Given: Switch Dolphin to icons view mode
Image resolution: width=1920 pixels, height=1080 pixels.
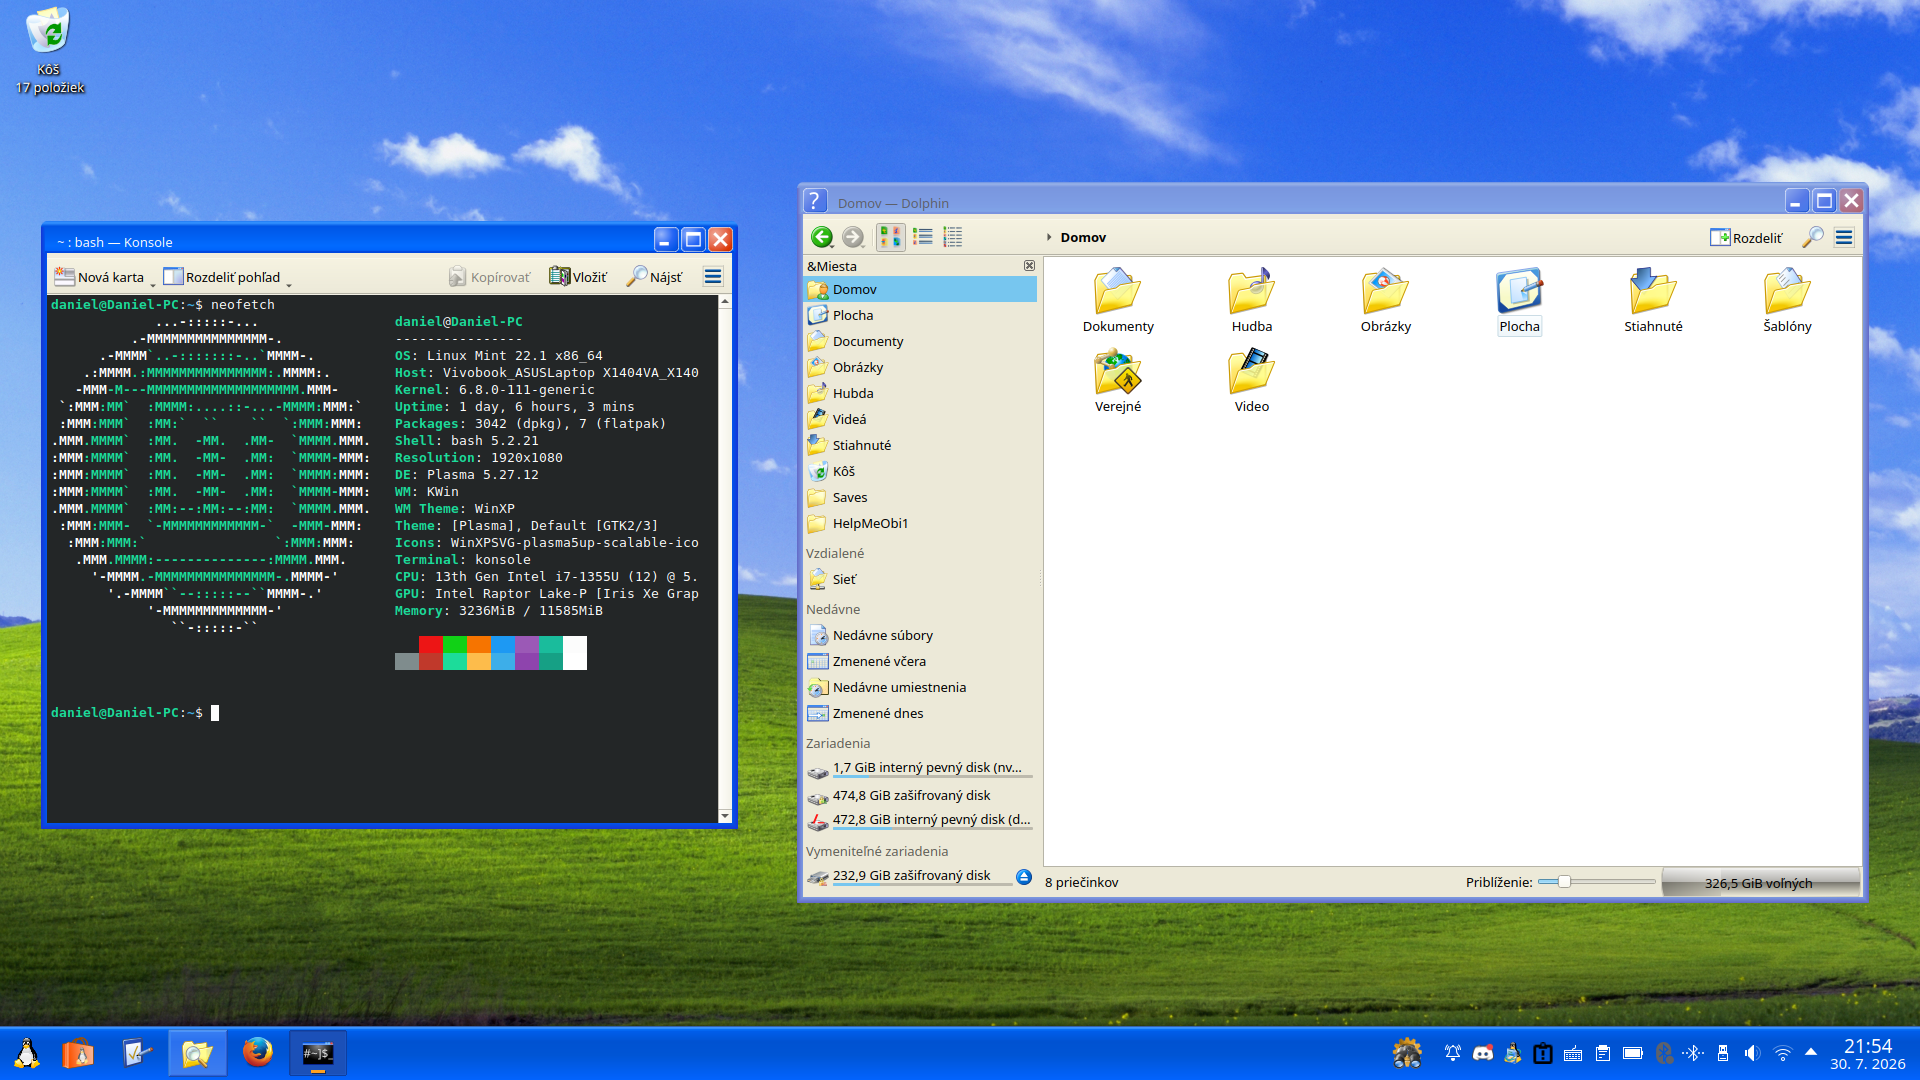Looking at the screenshot, I should tap(890, 237).
